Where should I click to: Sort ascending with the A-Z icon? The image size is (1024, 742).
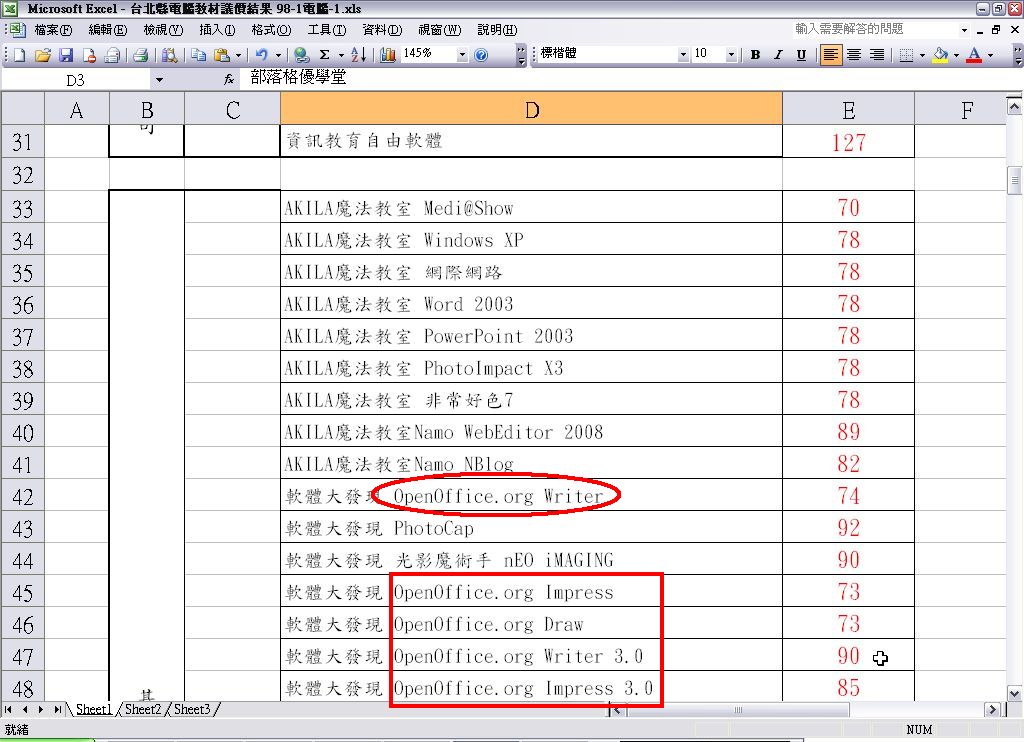point(358,56)
